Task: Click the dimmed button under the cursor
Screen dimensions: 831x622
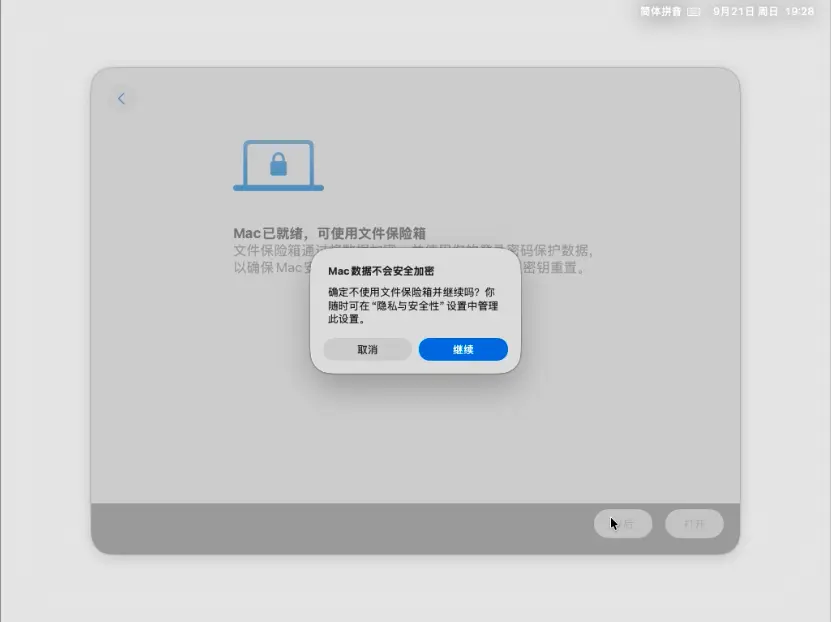Action: [623, 524]
